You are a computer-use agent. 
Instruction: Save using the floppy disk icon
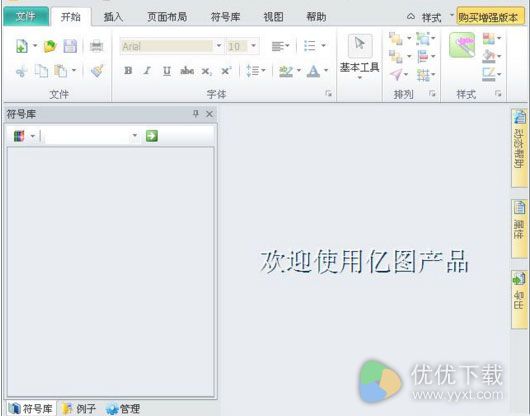(x=70, y=46)
